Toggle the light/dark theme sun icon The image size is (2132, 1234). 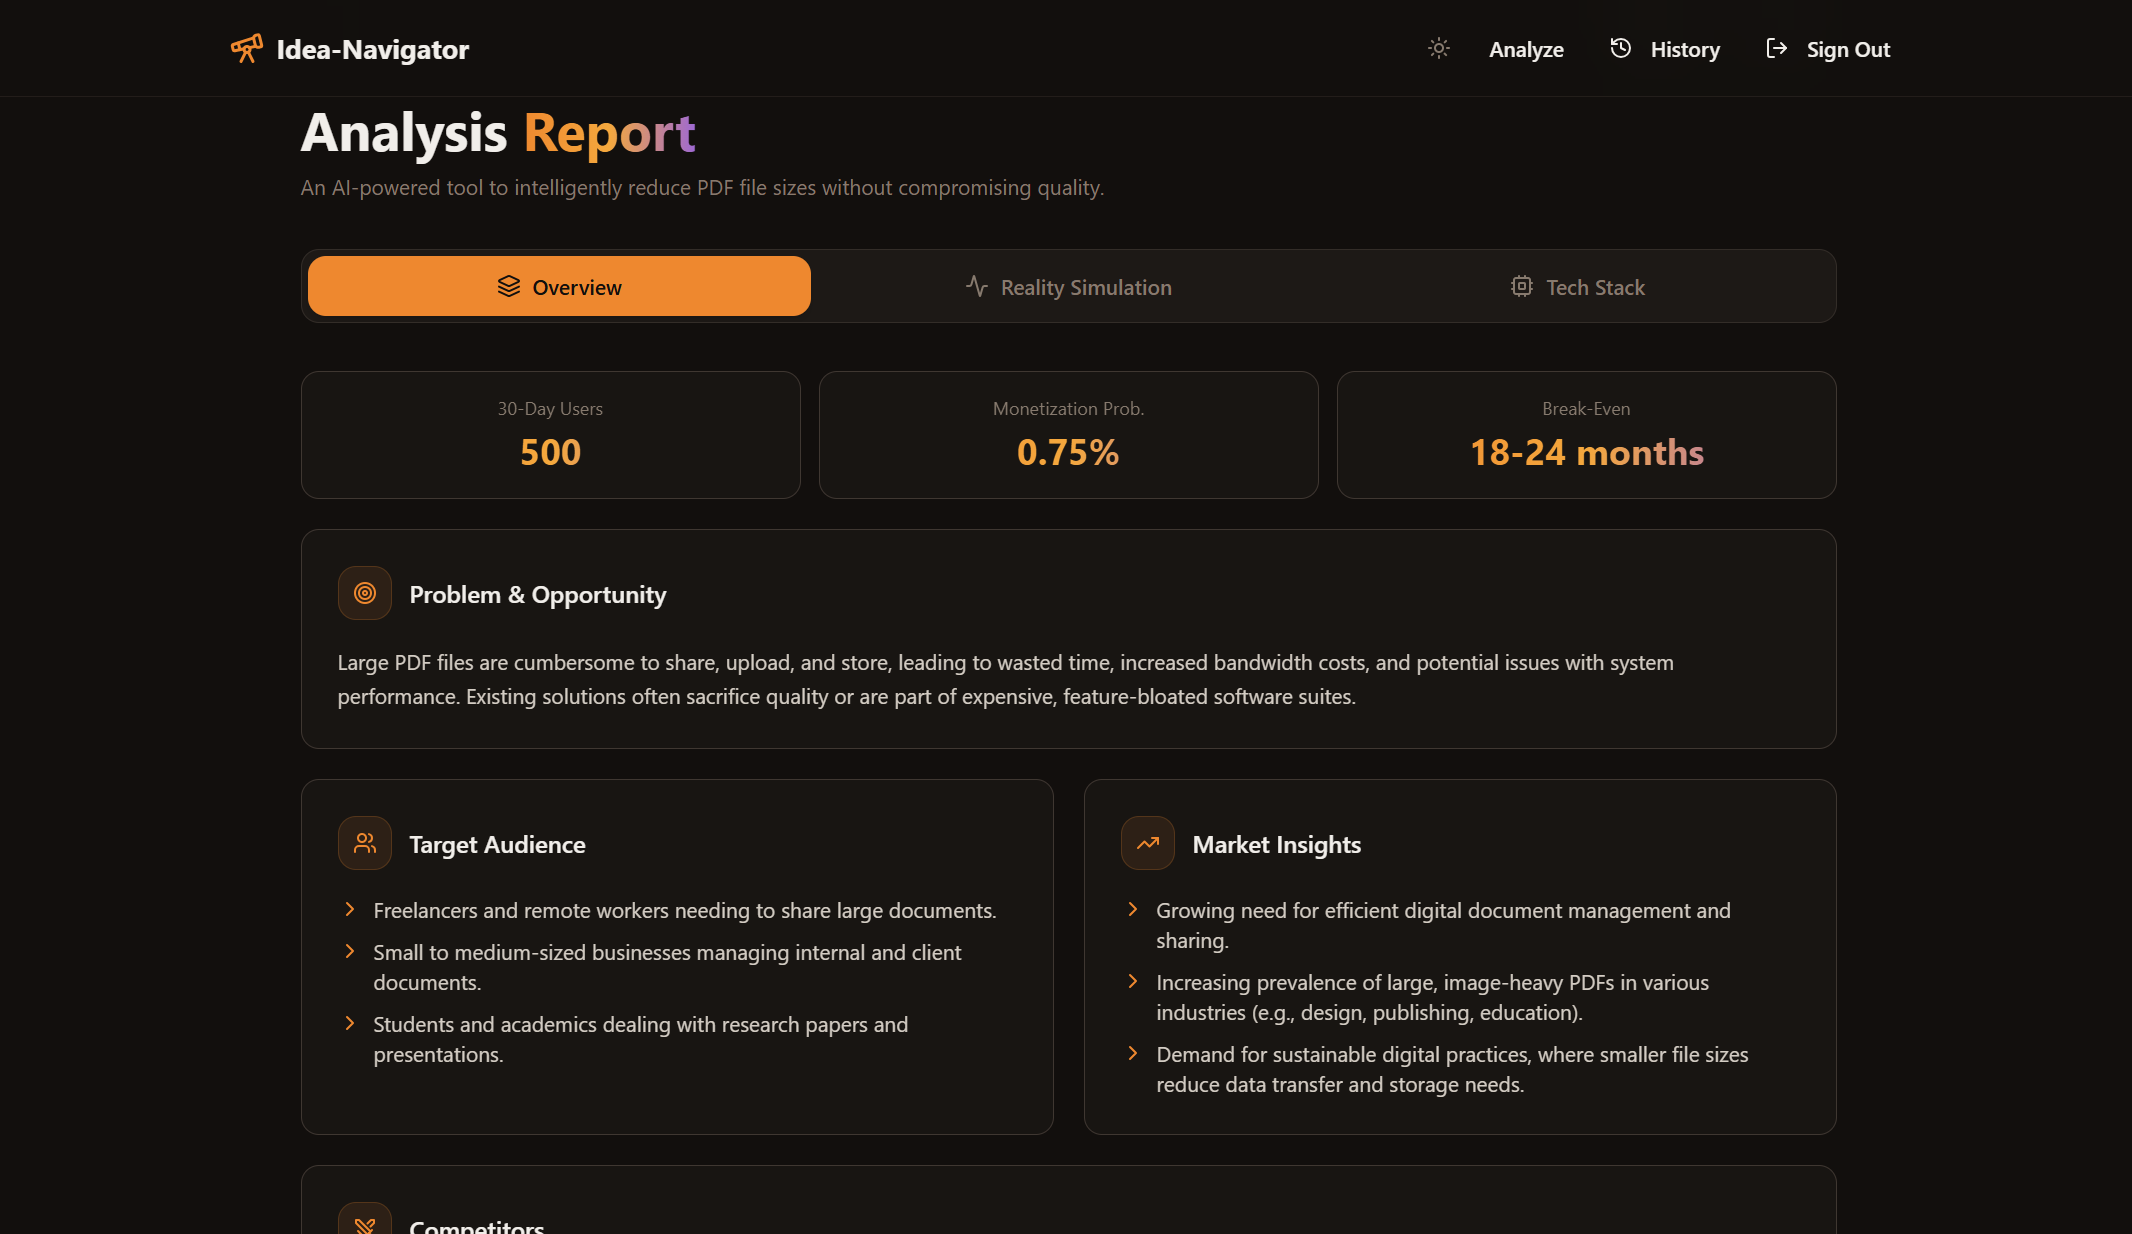click(1438, 48)
